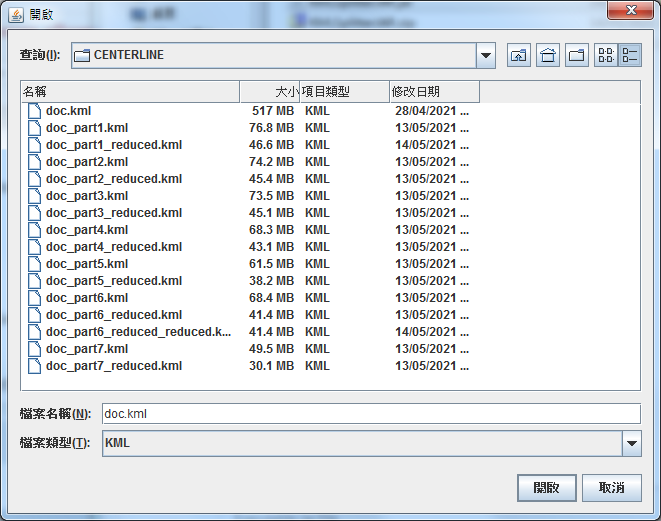
Task: Click the 45.4 MB size cell
Action: 271,179
